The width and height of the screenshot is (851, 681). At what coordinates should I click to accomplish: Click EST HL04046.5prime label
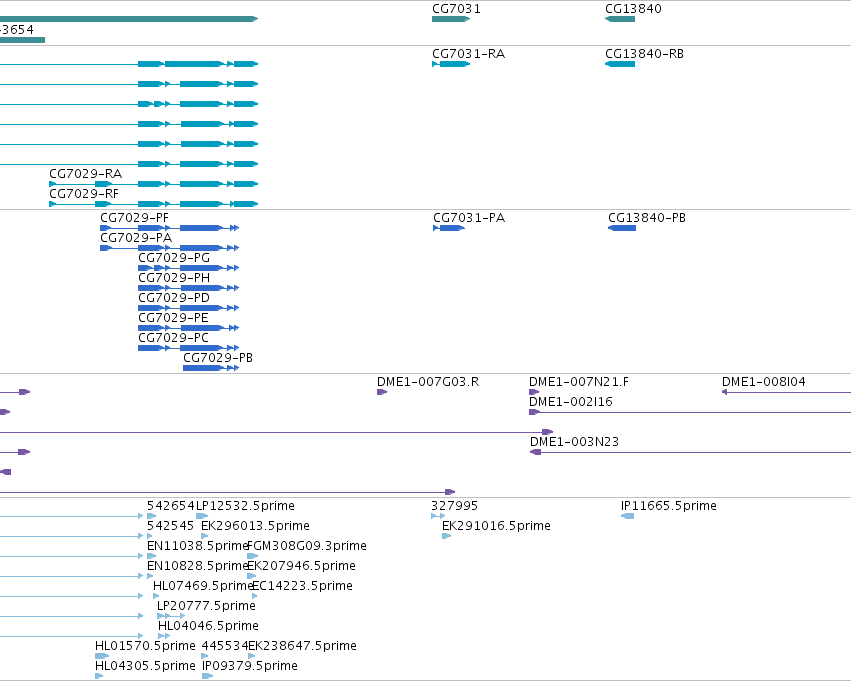pos(208,626)
